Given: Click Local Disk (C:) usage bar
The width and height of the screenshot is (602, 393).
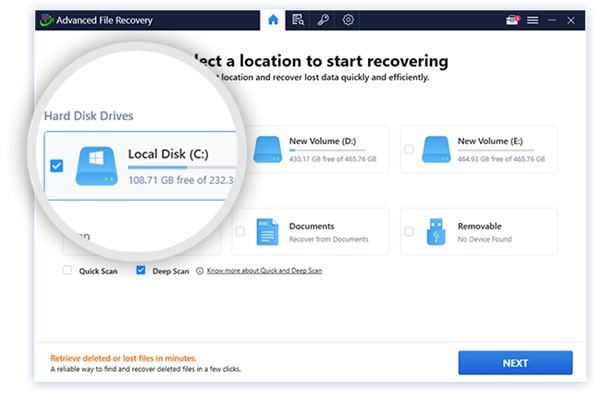Looking at the screenshot, I should click(182, 167).
